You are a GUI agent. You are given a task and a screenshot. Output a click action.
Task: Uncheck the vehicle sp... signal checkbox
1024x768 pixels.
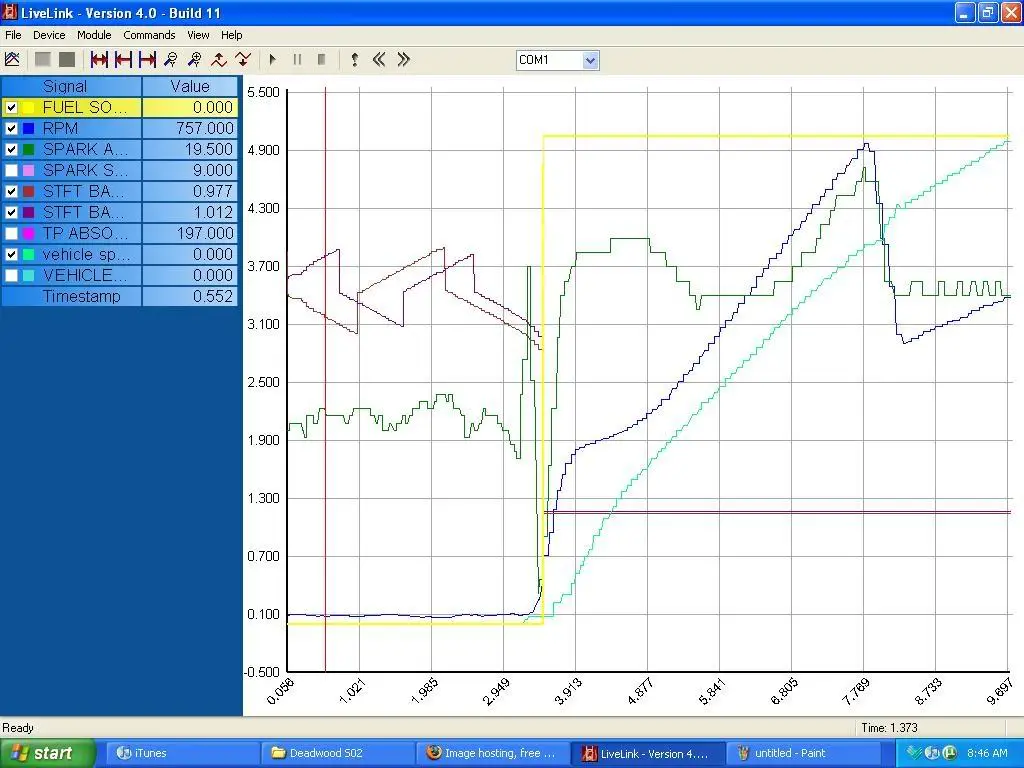click(x=11, y=254)
